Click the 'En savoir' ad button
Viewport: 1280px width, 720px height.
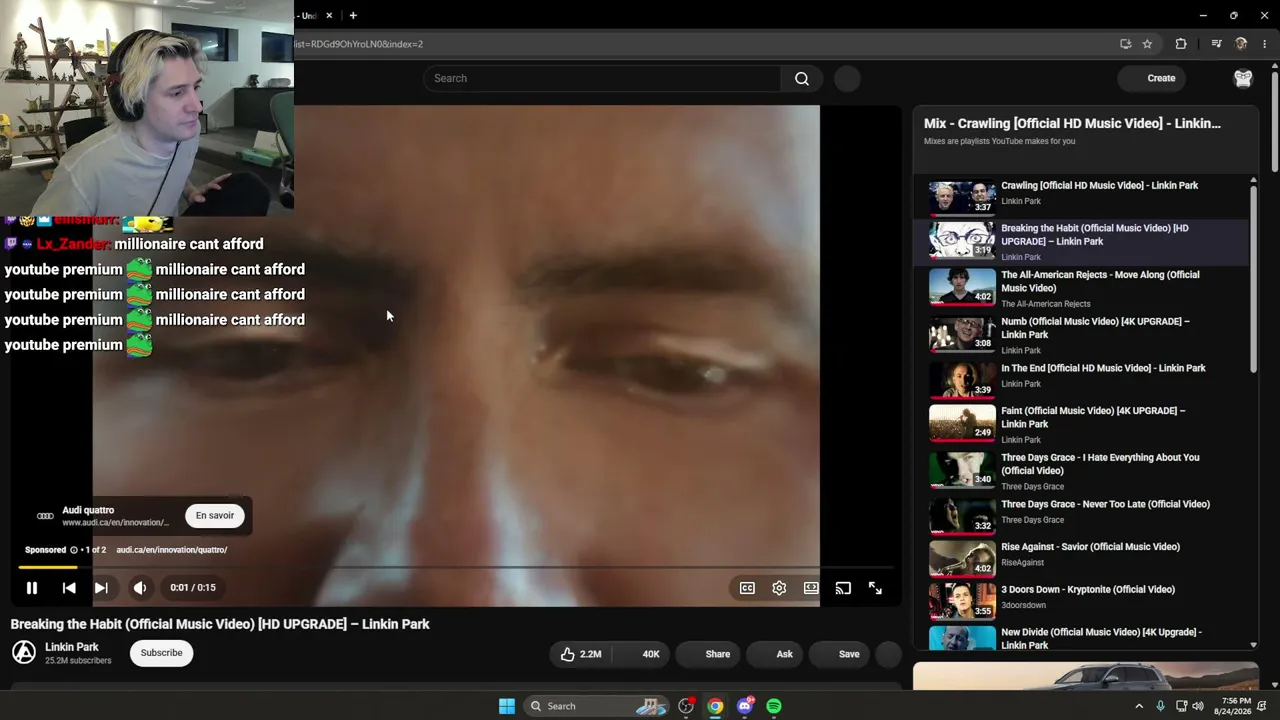click(215, 515)
